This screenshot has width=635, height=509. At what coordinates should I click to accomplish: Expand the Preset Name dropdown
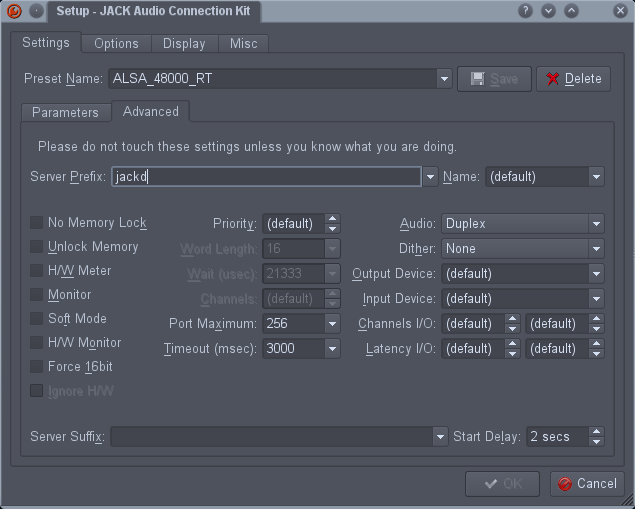(x=444, y=79)
